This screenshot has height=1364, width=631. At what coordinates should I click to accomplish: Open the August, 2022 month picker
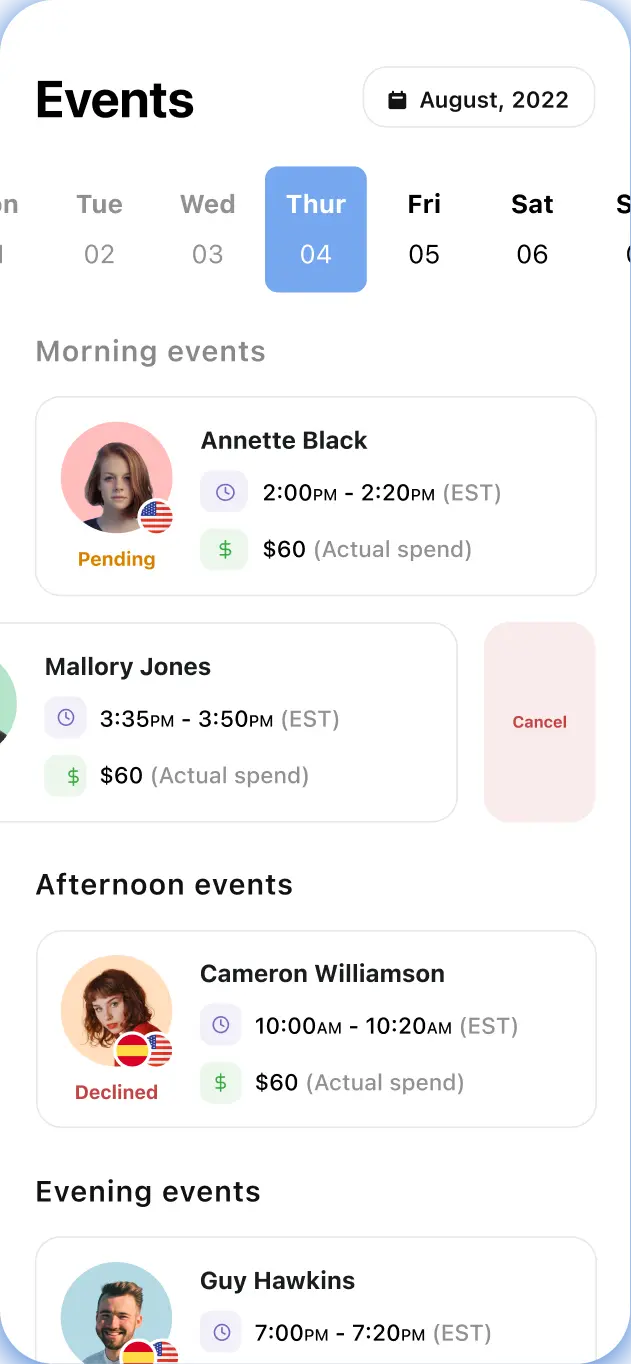click(x=479, y=98)
